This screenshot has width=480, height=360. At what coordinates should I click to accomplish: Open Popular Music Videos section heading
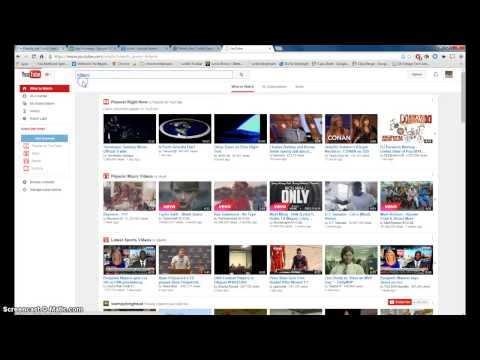click(131, 176)
